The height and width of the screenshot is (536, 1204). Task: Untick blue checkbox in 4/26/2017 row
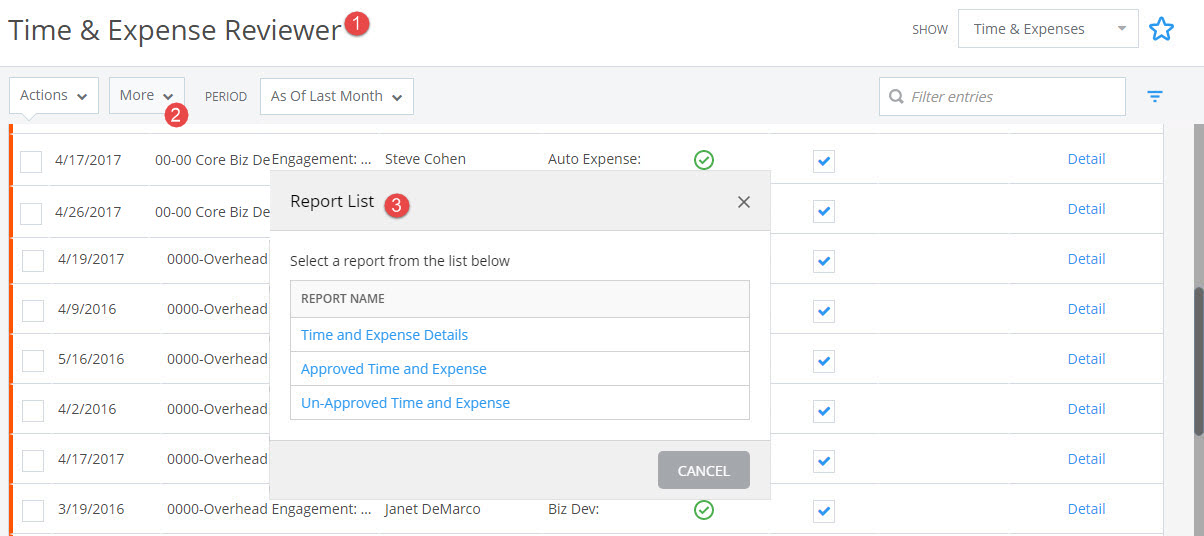824,210
